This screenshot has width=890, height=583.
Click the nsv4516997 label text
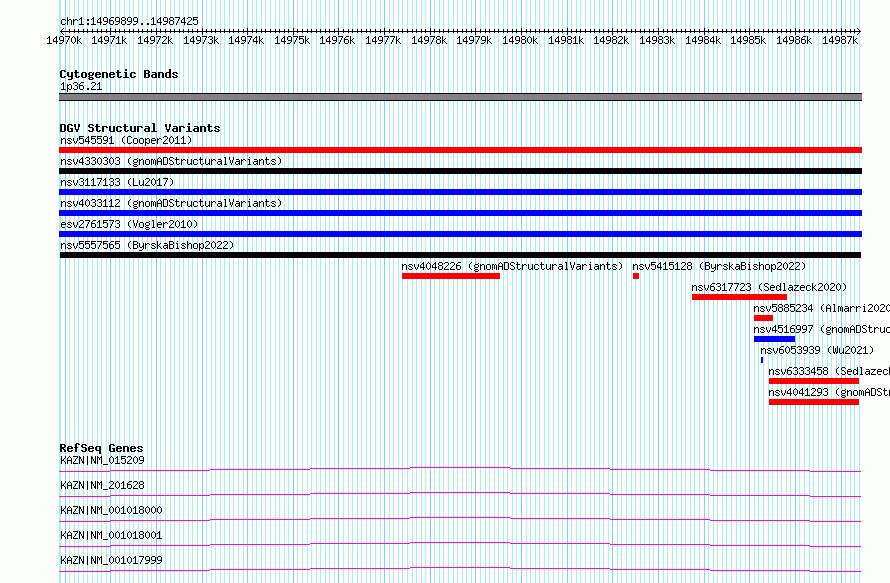821,329
